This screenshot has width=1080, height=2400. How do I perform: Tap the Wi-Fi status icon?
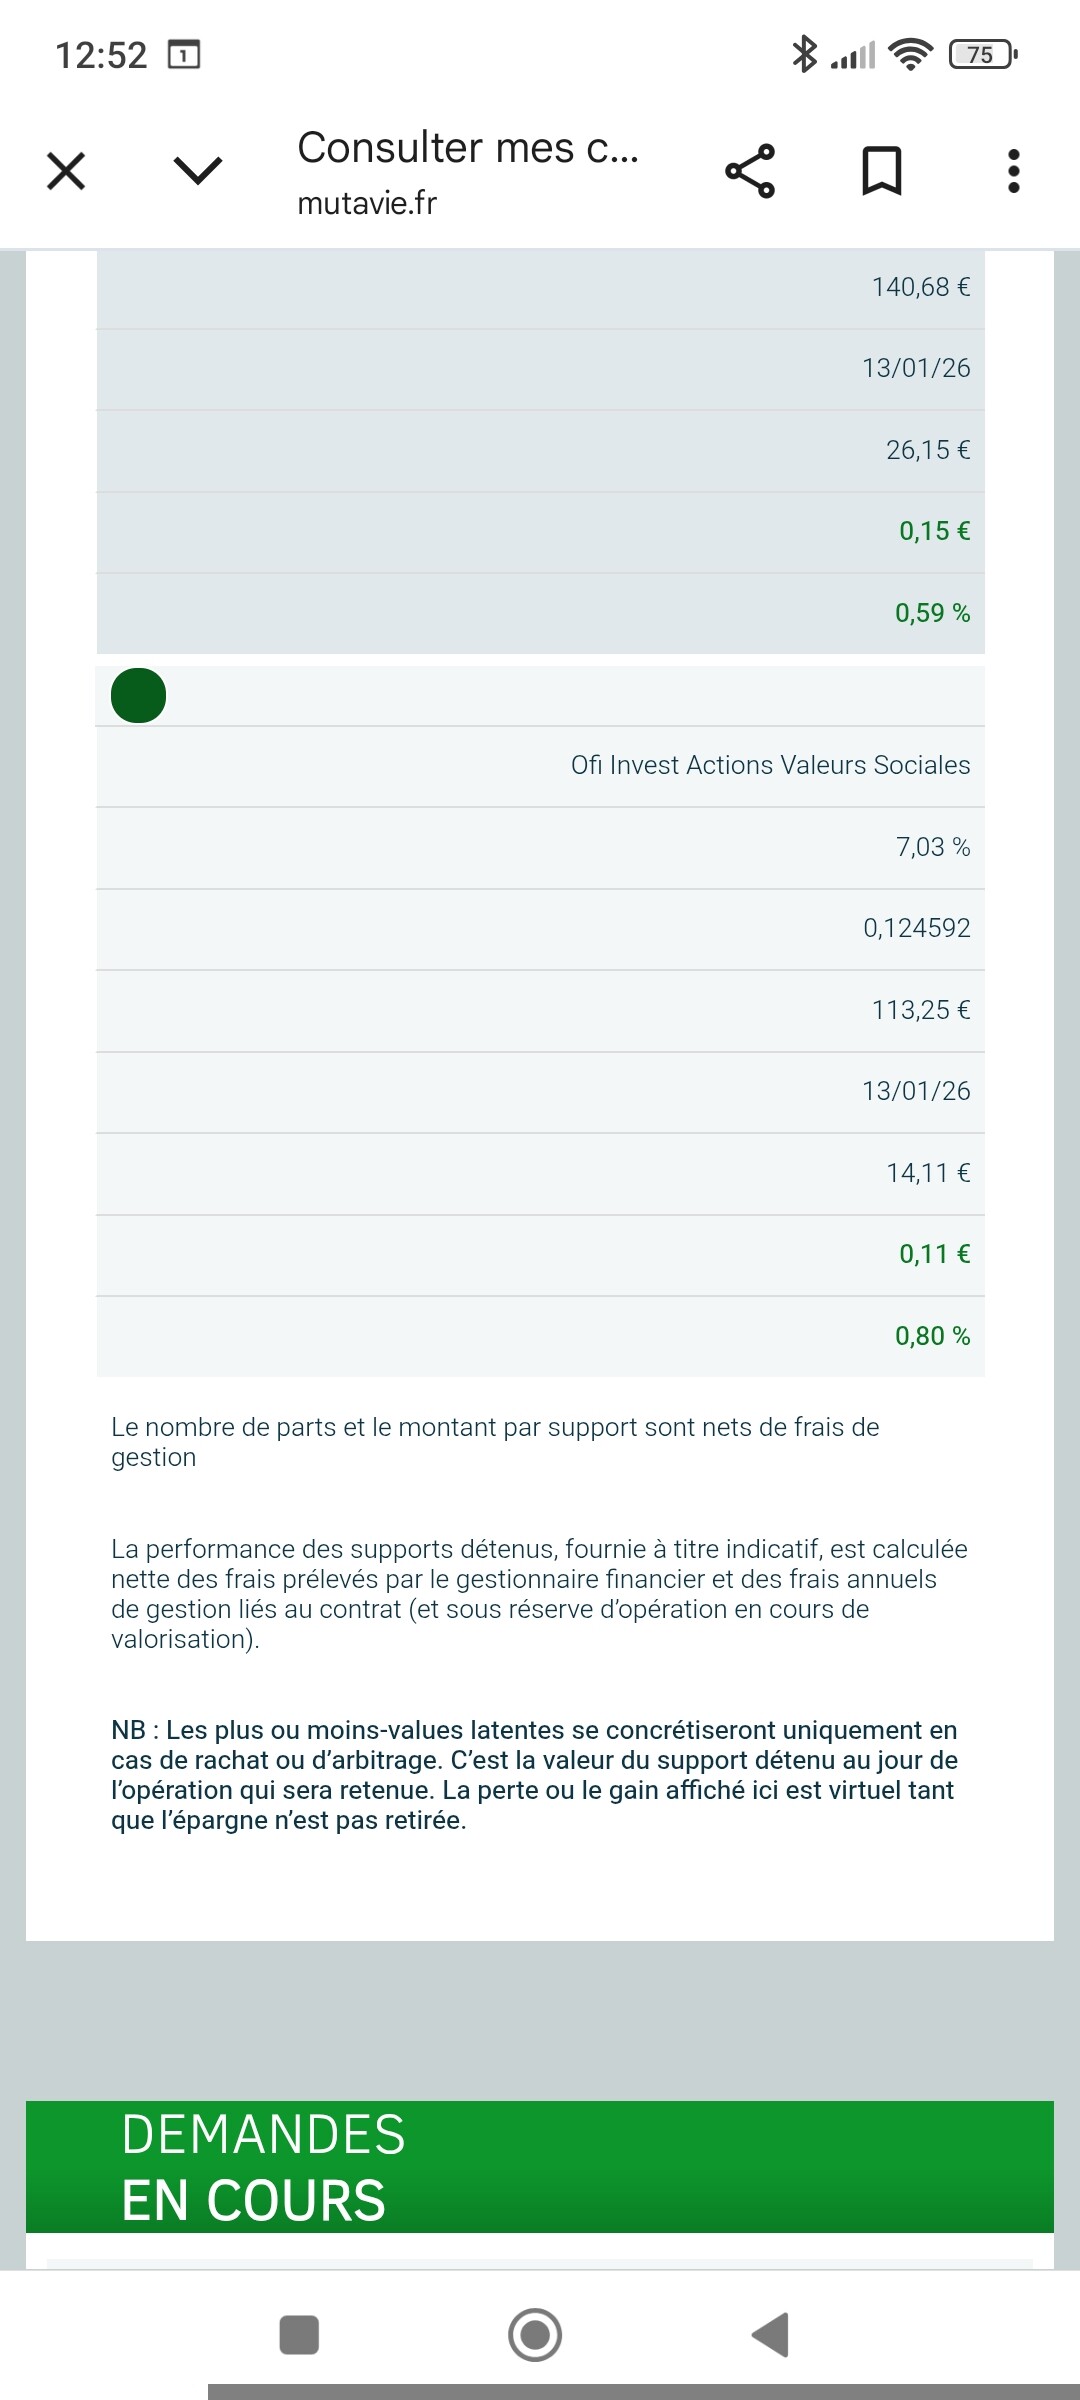point(910,54)
